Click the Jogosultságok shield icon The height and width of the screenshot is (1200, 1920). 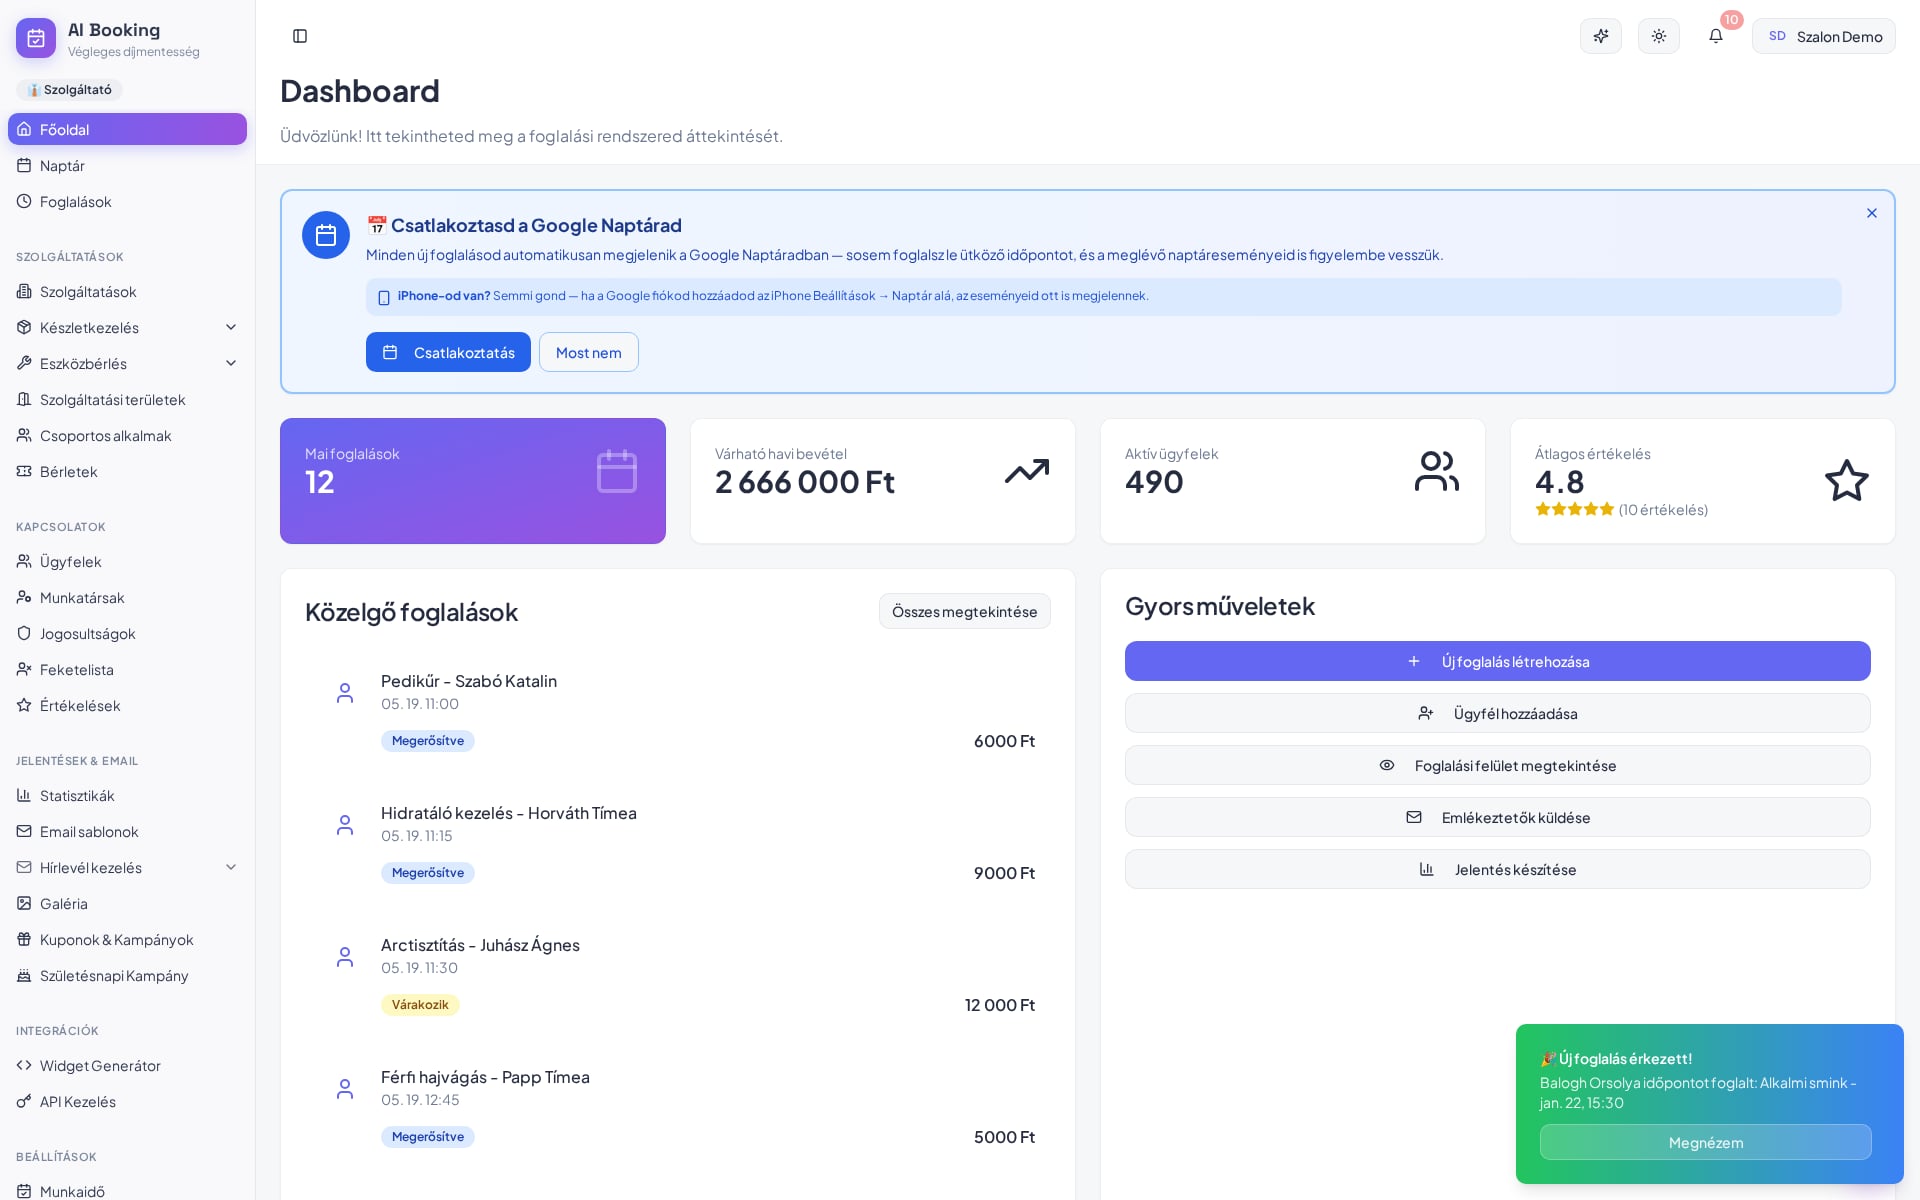(x=24, y=633)
